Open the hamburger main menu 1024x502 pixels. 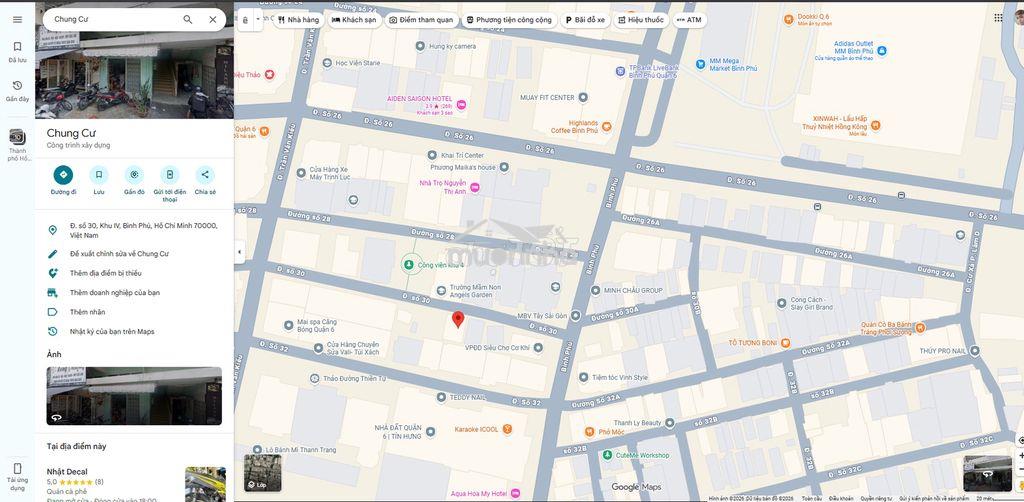pos(18,20)
